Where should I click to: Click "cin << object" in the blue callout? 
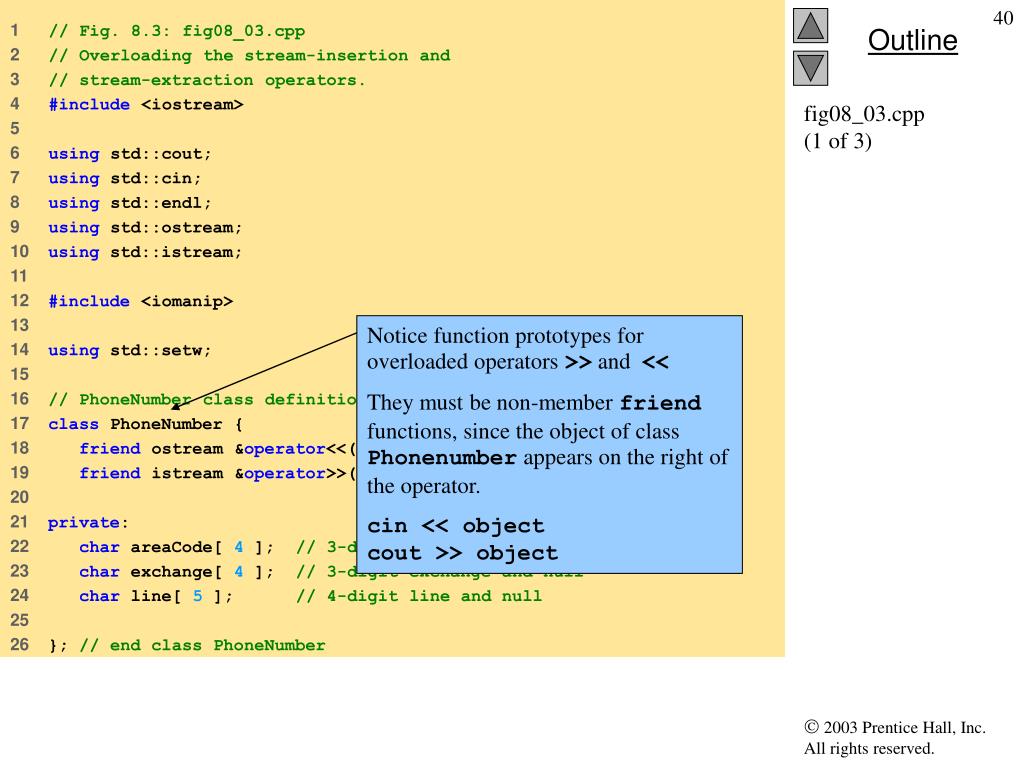click(456, 526)
